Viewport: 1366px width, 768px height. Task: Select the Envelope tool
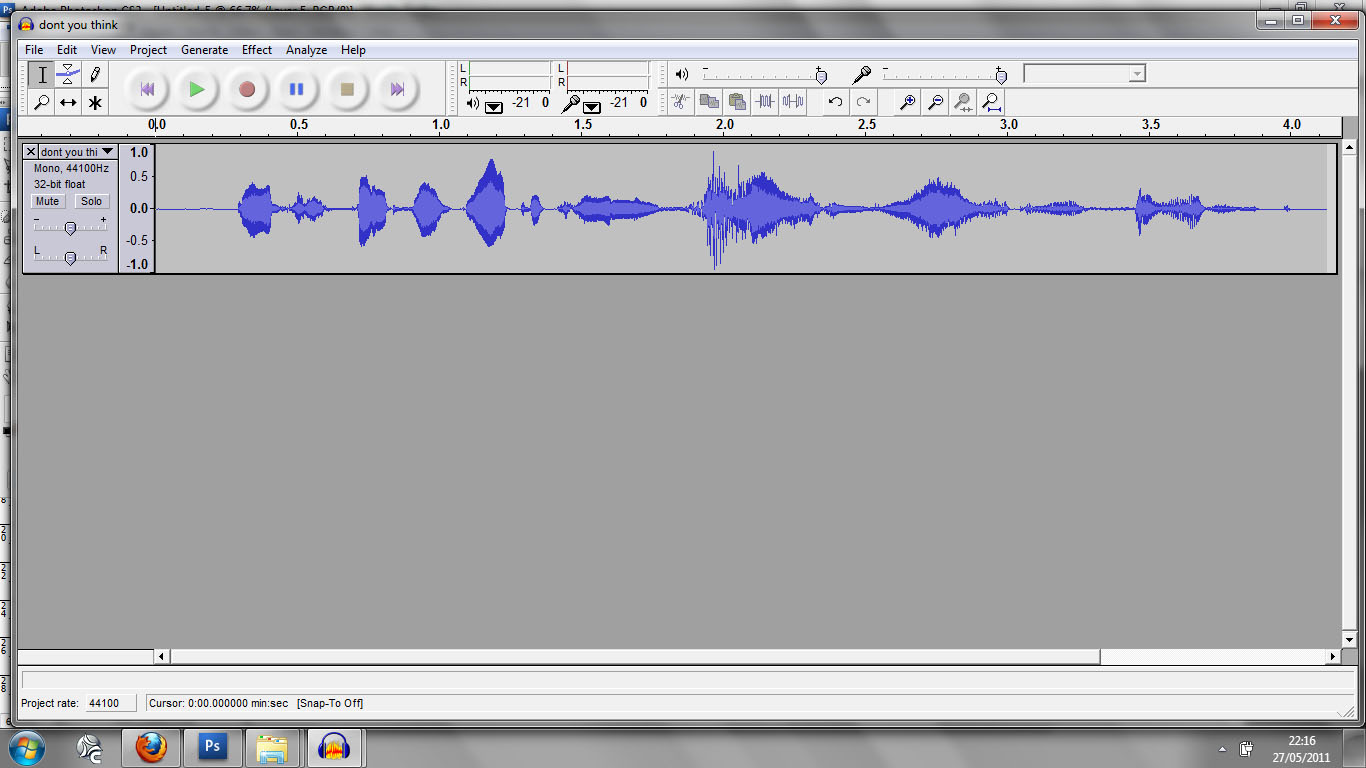click(67, 74)
